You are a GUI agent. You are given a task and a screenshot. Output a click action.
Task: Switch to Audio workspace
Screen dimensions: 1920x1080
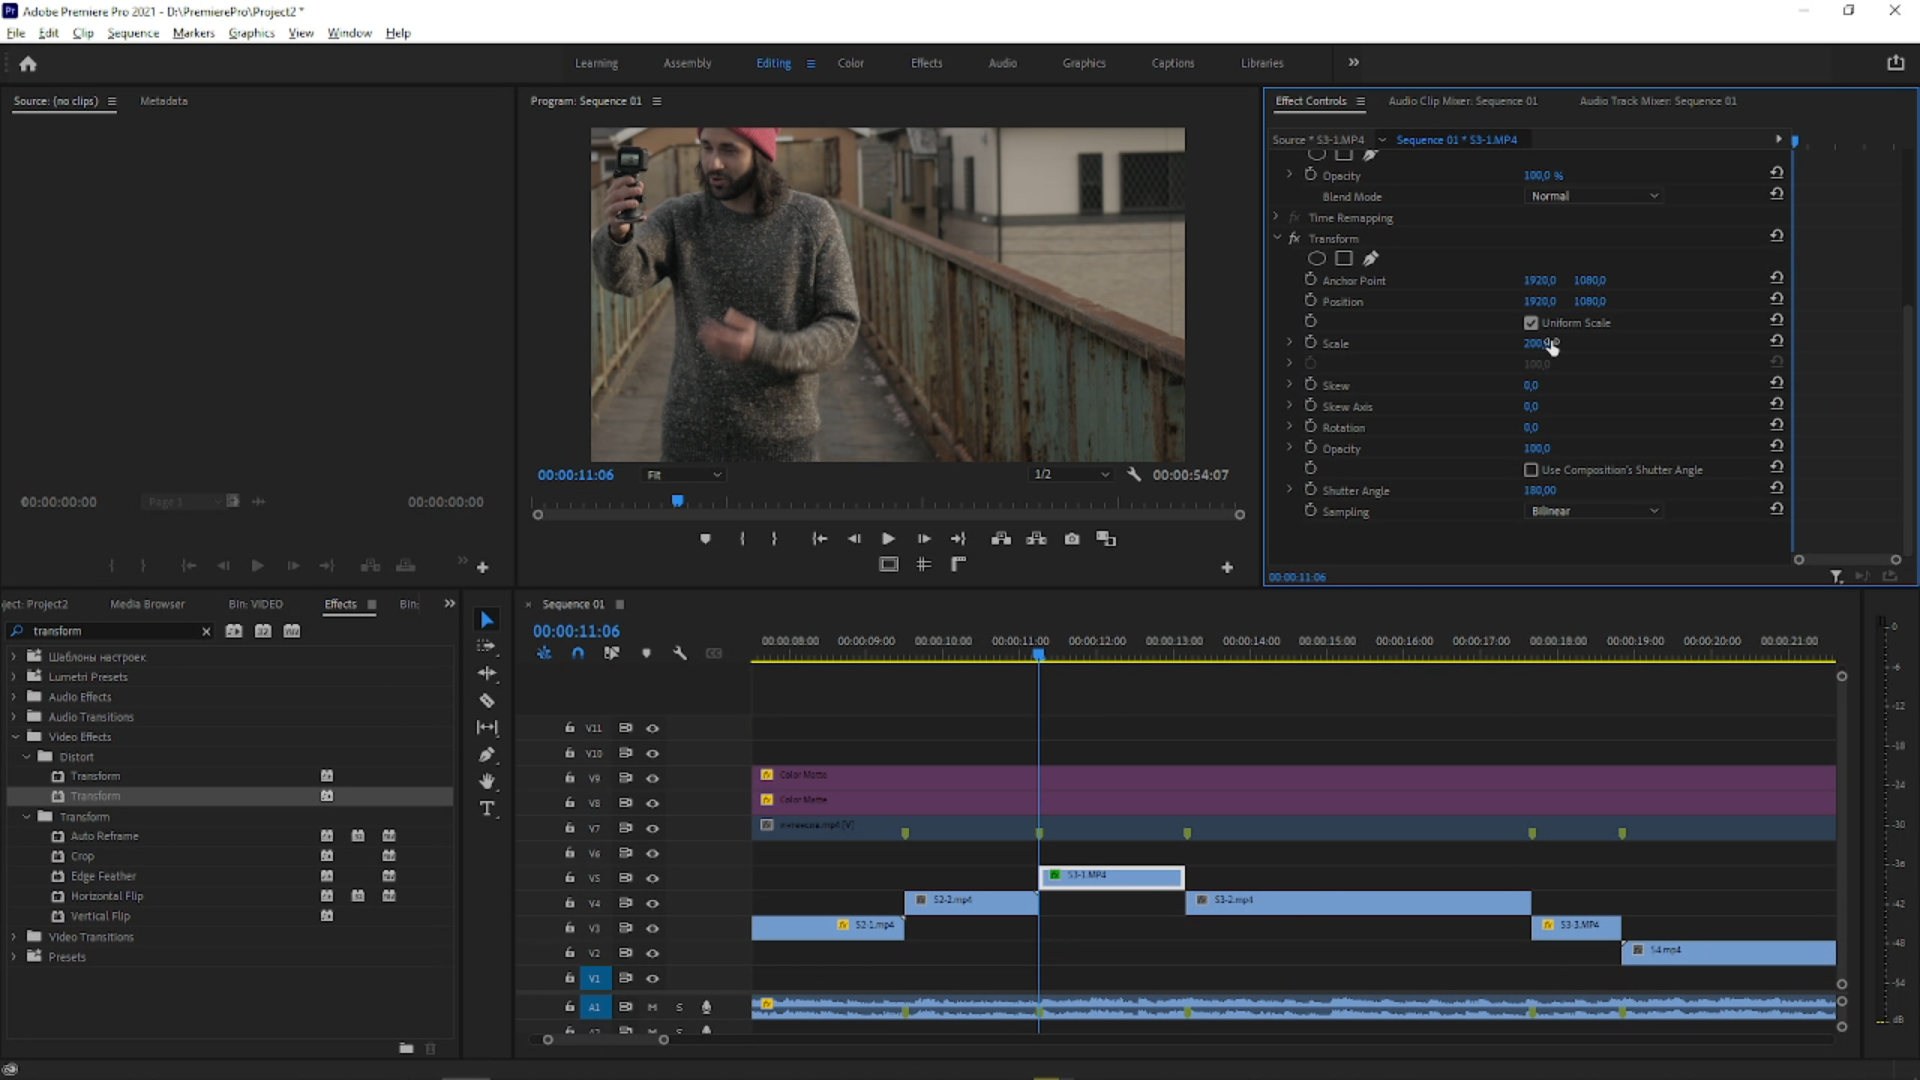[x=1002, y=63]
